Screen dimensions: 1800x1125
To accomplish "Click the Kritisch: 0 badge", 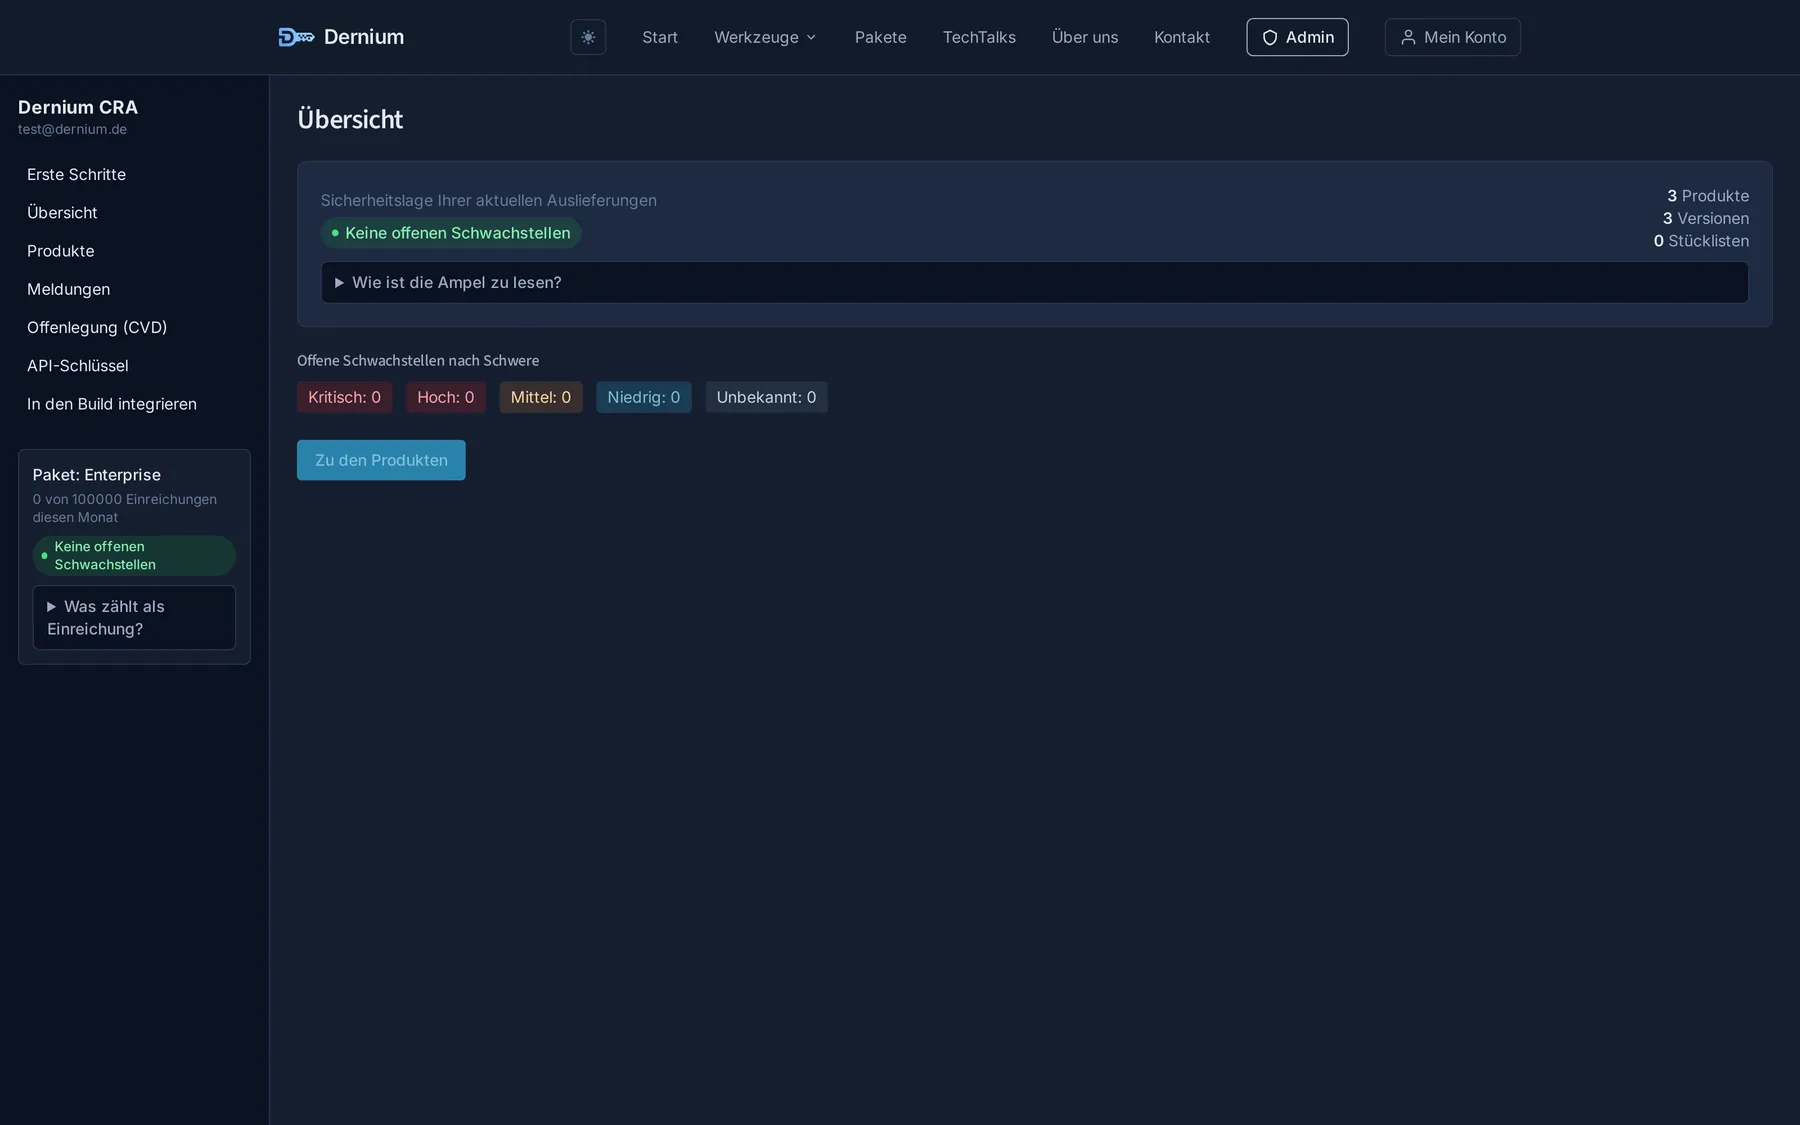I will [x=344, y=397].
